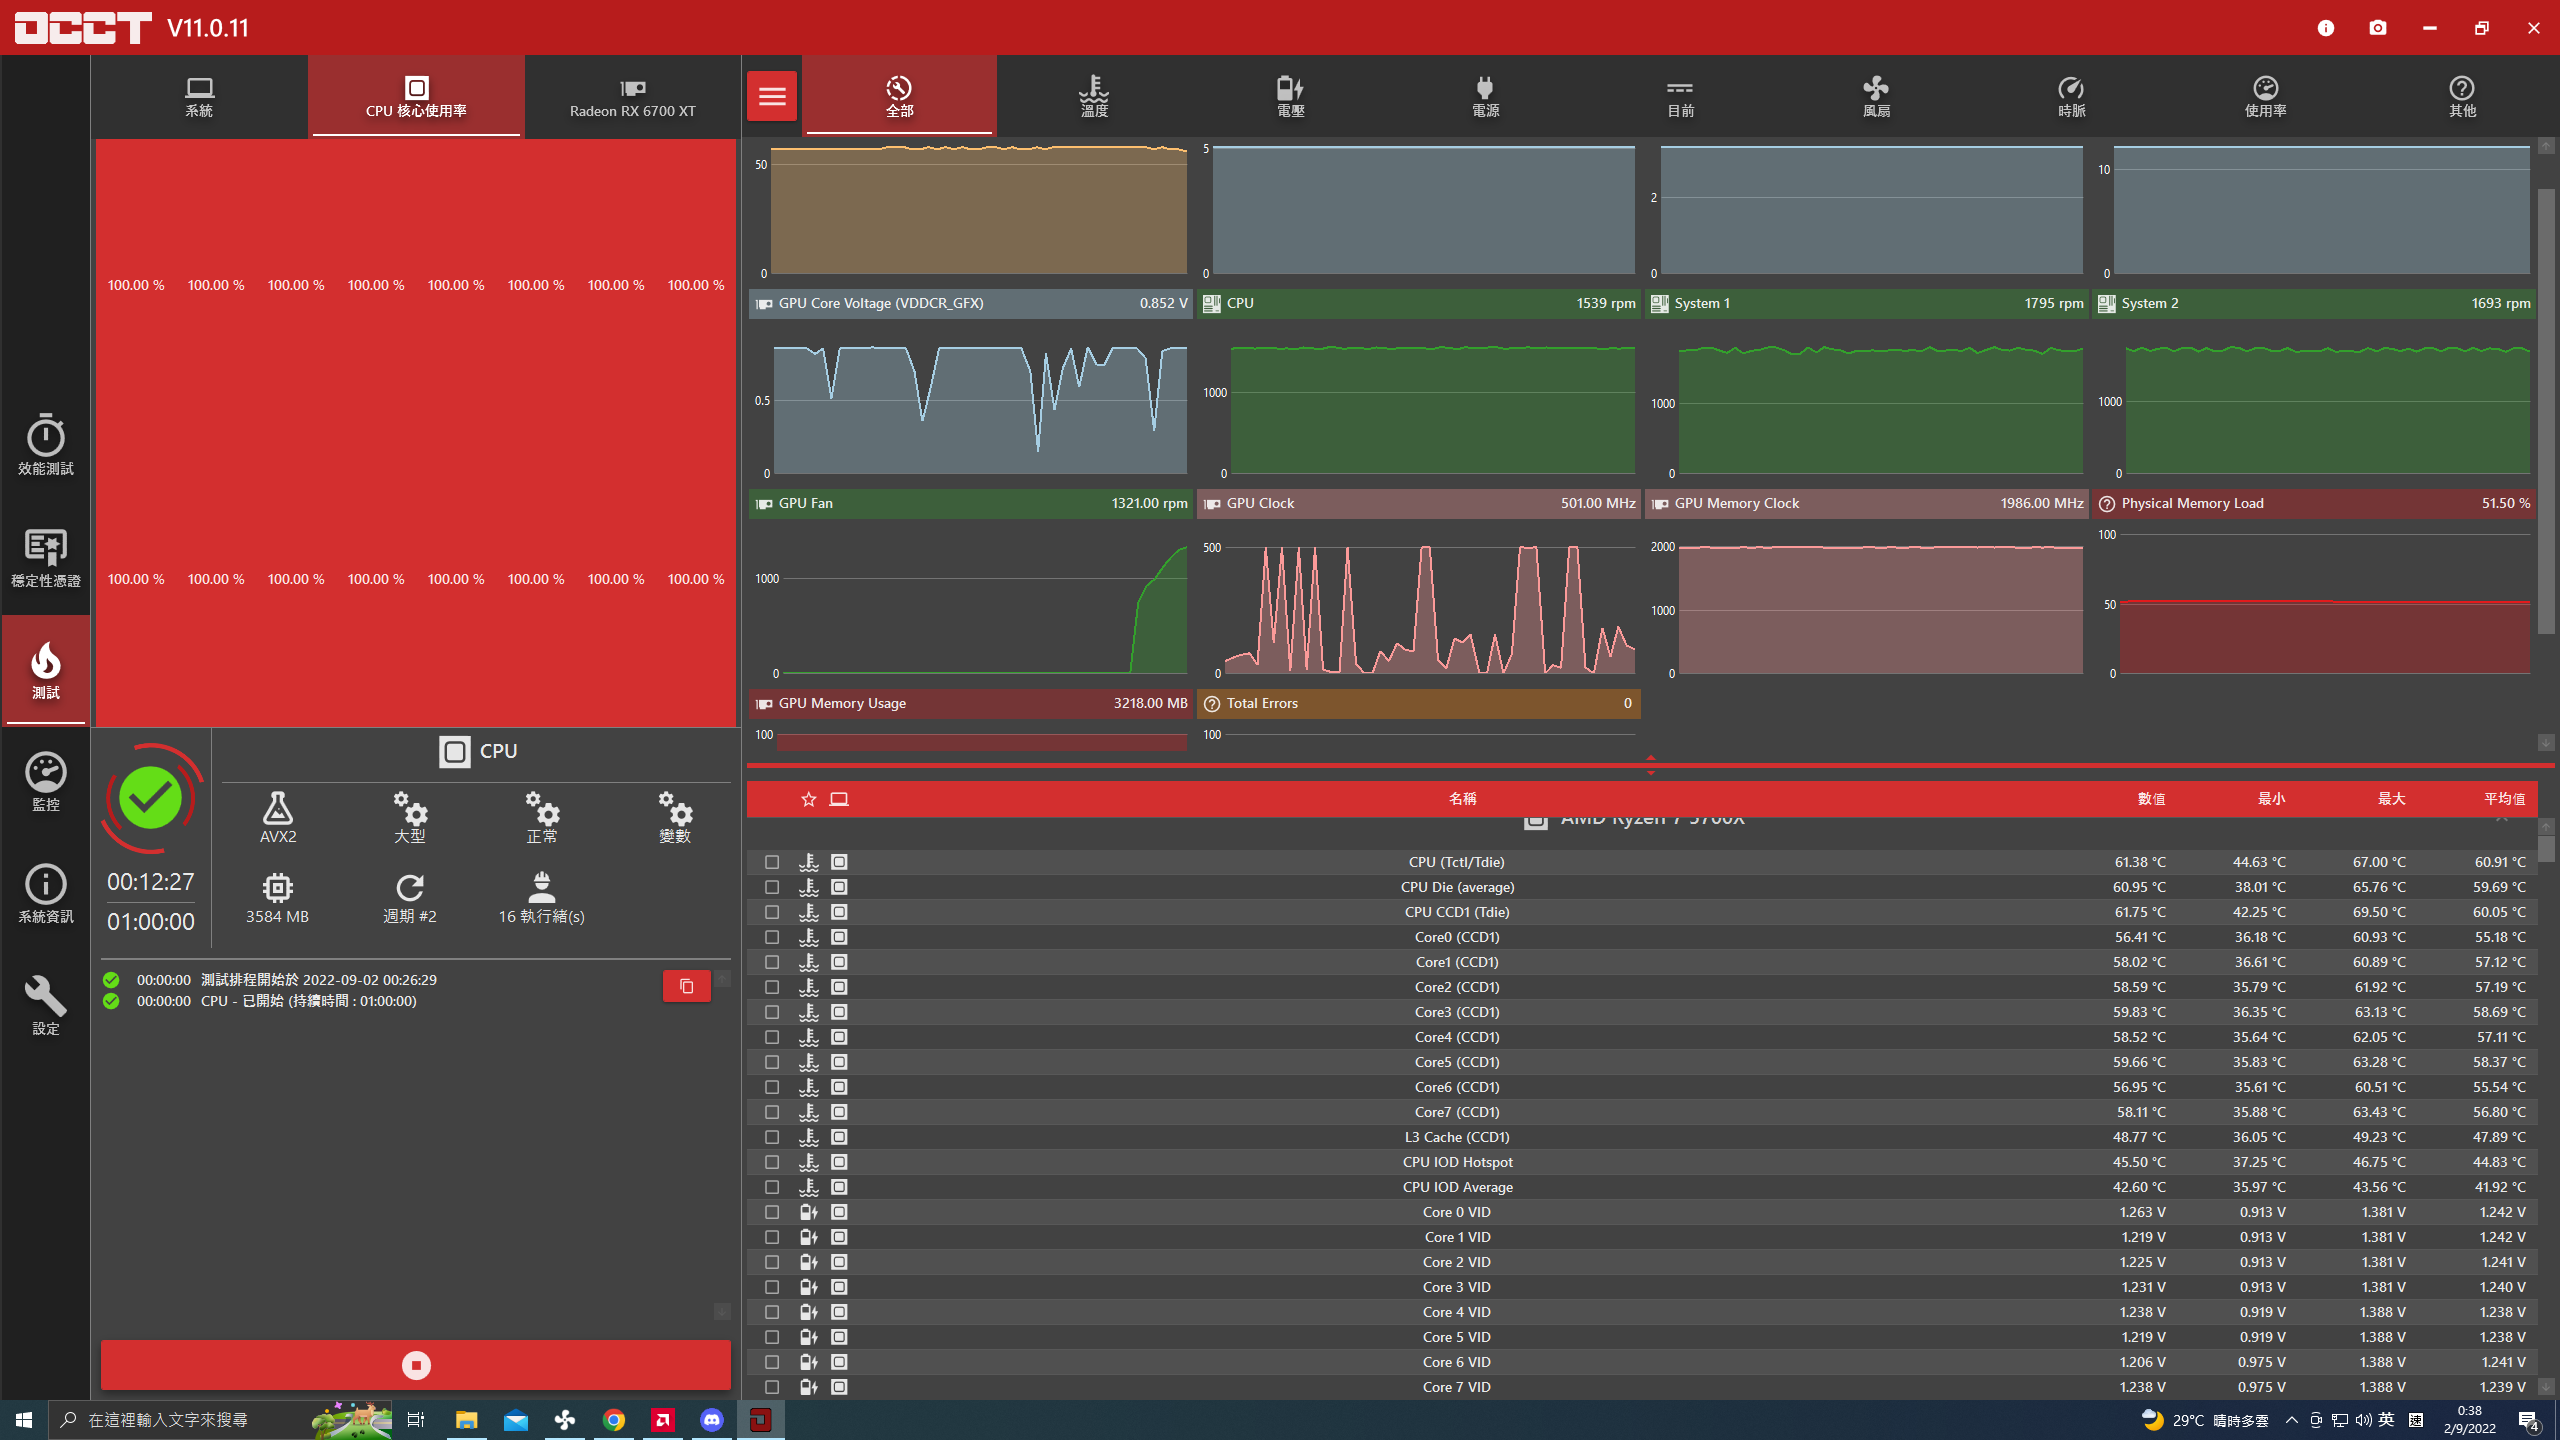Viewport: 2560px width, 1440px height.
Task: Tick the checkbox for Core 7 VID
Action: point(772,1387)
